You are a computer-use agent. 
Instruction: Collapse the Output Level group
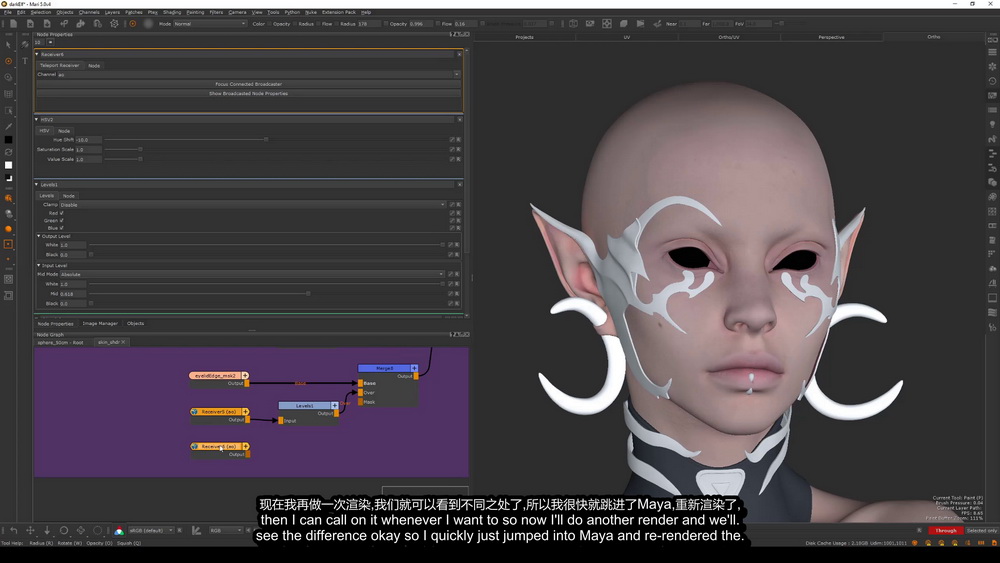[x=39, y=236]
